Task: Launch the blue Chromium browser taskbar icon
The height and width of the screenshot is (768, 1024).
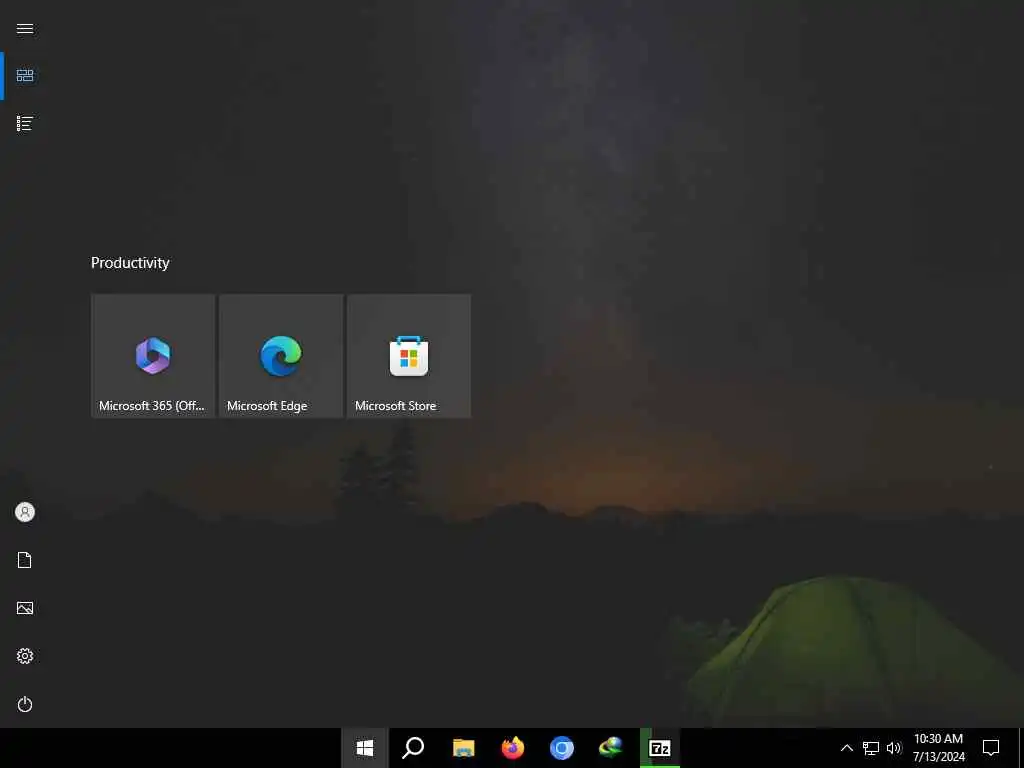Action: click(562, 748)
